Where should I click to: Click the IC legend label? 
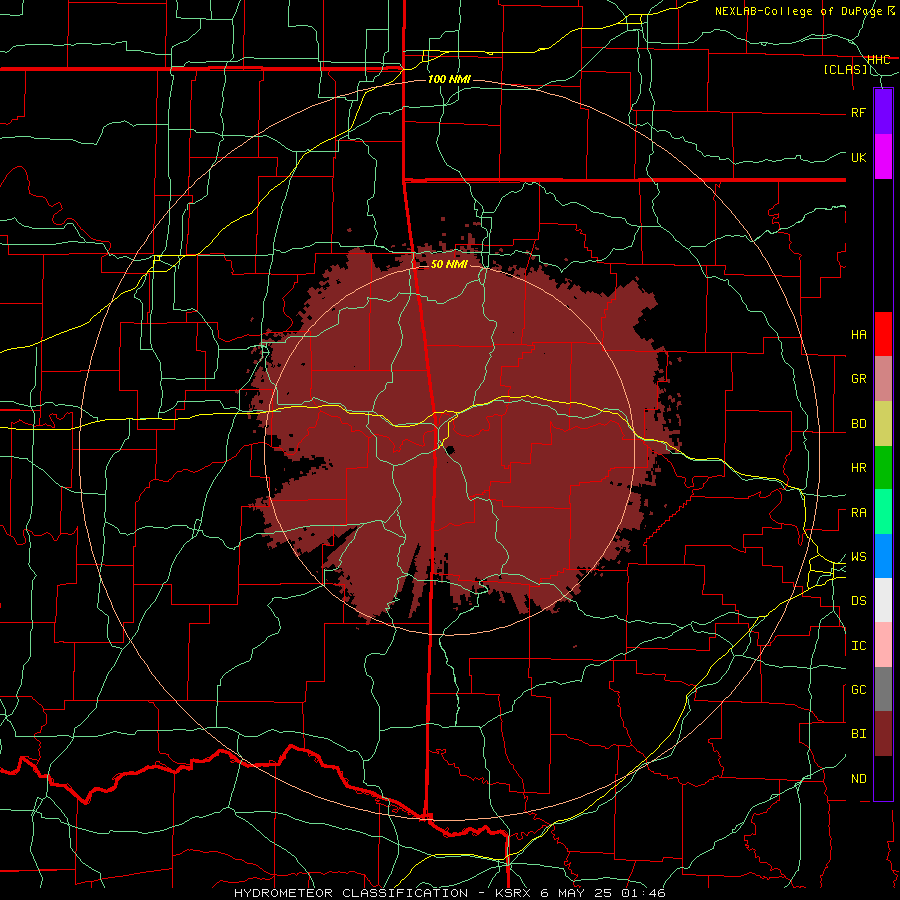[x=858, y=646]
